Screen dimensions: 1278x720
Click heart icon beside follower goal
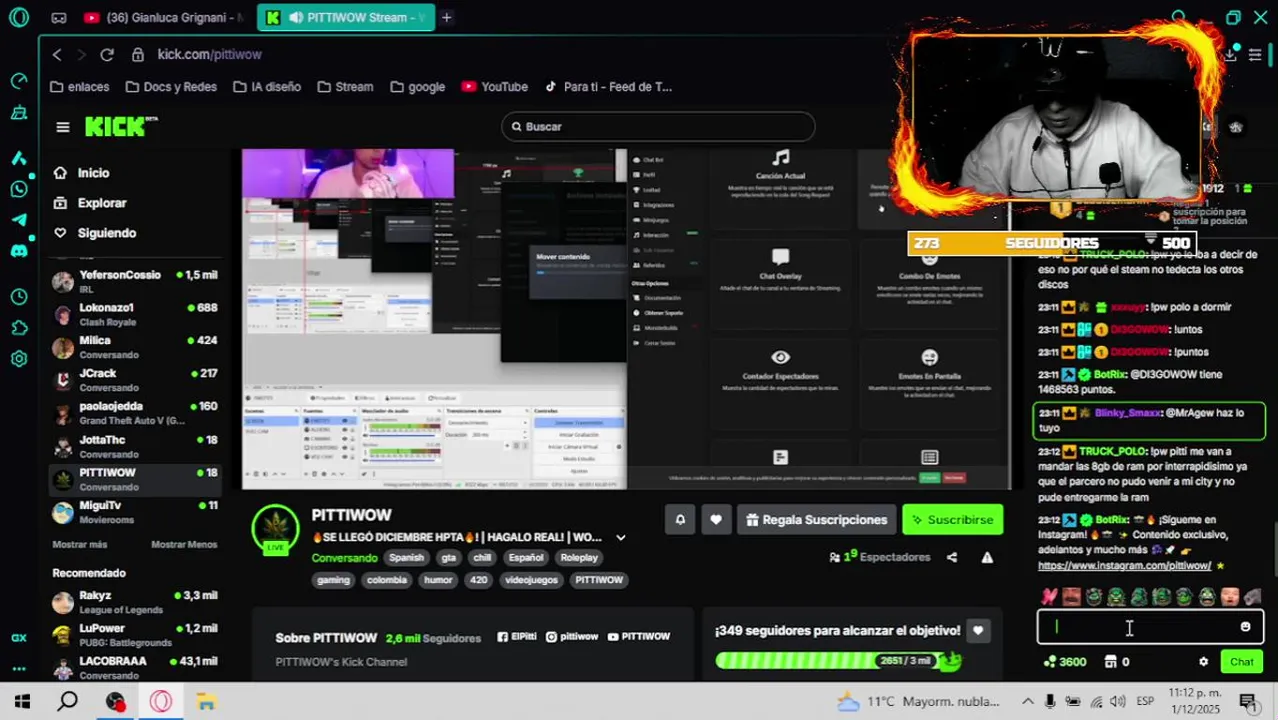tap(978, 631)
